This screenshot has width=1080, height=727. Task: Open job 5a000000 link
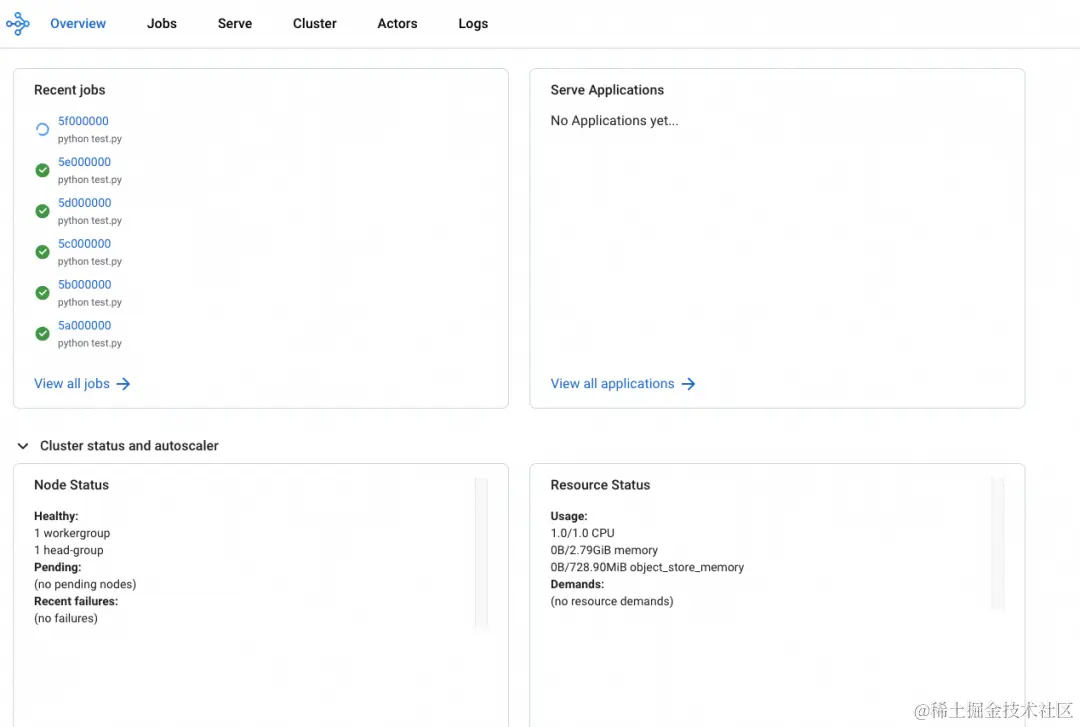84,325
